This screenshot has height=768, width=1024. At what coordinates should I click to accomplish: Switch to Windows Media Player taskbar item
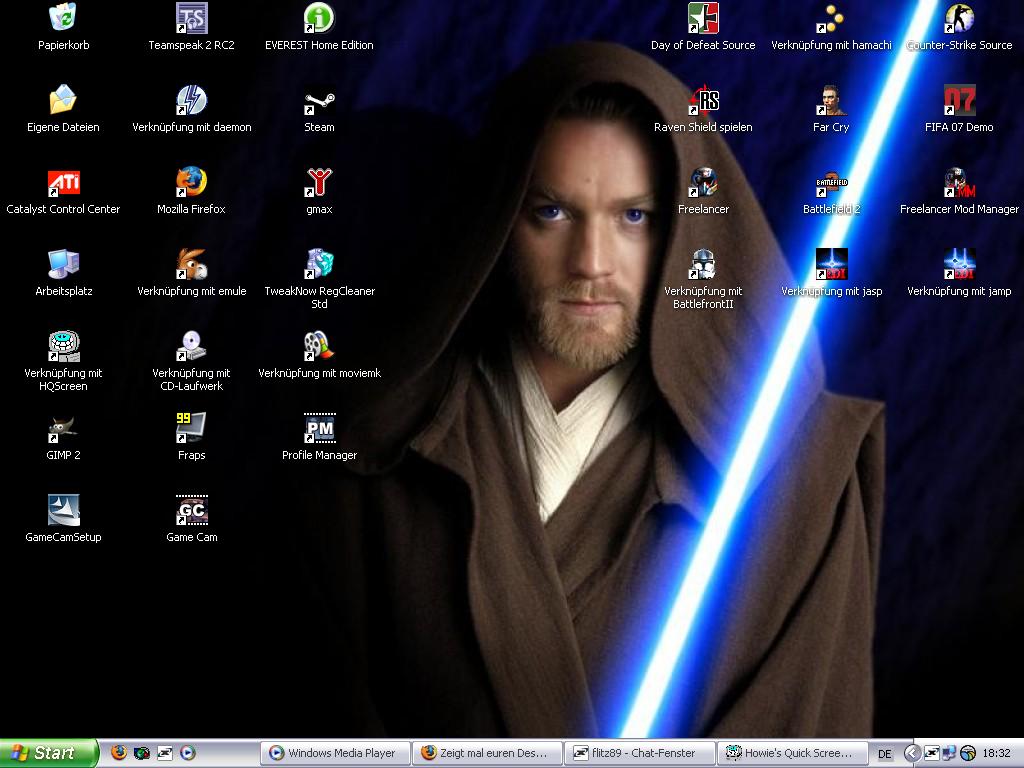click(334, 753)
